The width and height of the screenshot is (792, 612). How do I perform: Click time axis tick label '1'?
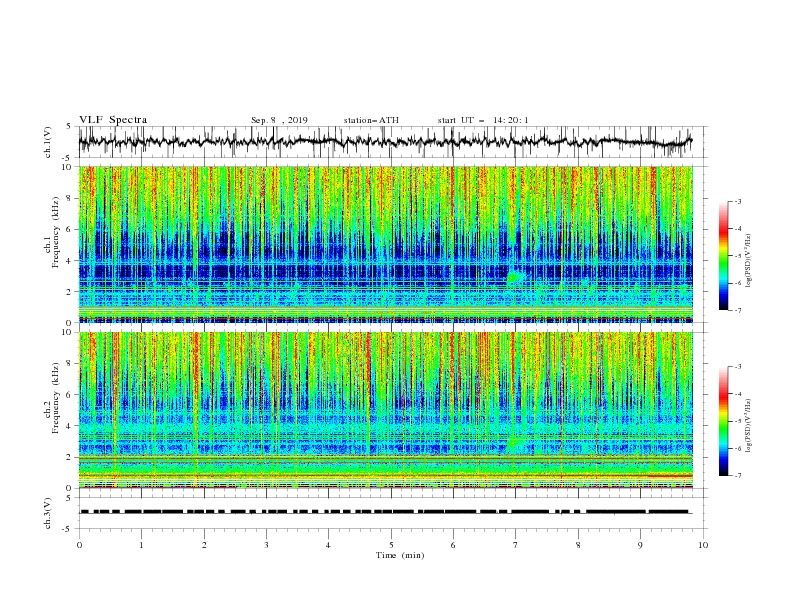(141, 545)
